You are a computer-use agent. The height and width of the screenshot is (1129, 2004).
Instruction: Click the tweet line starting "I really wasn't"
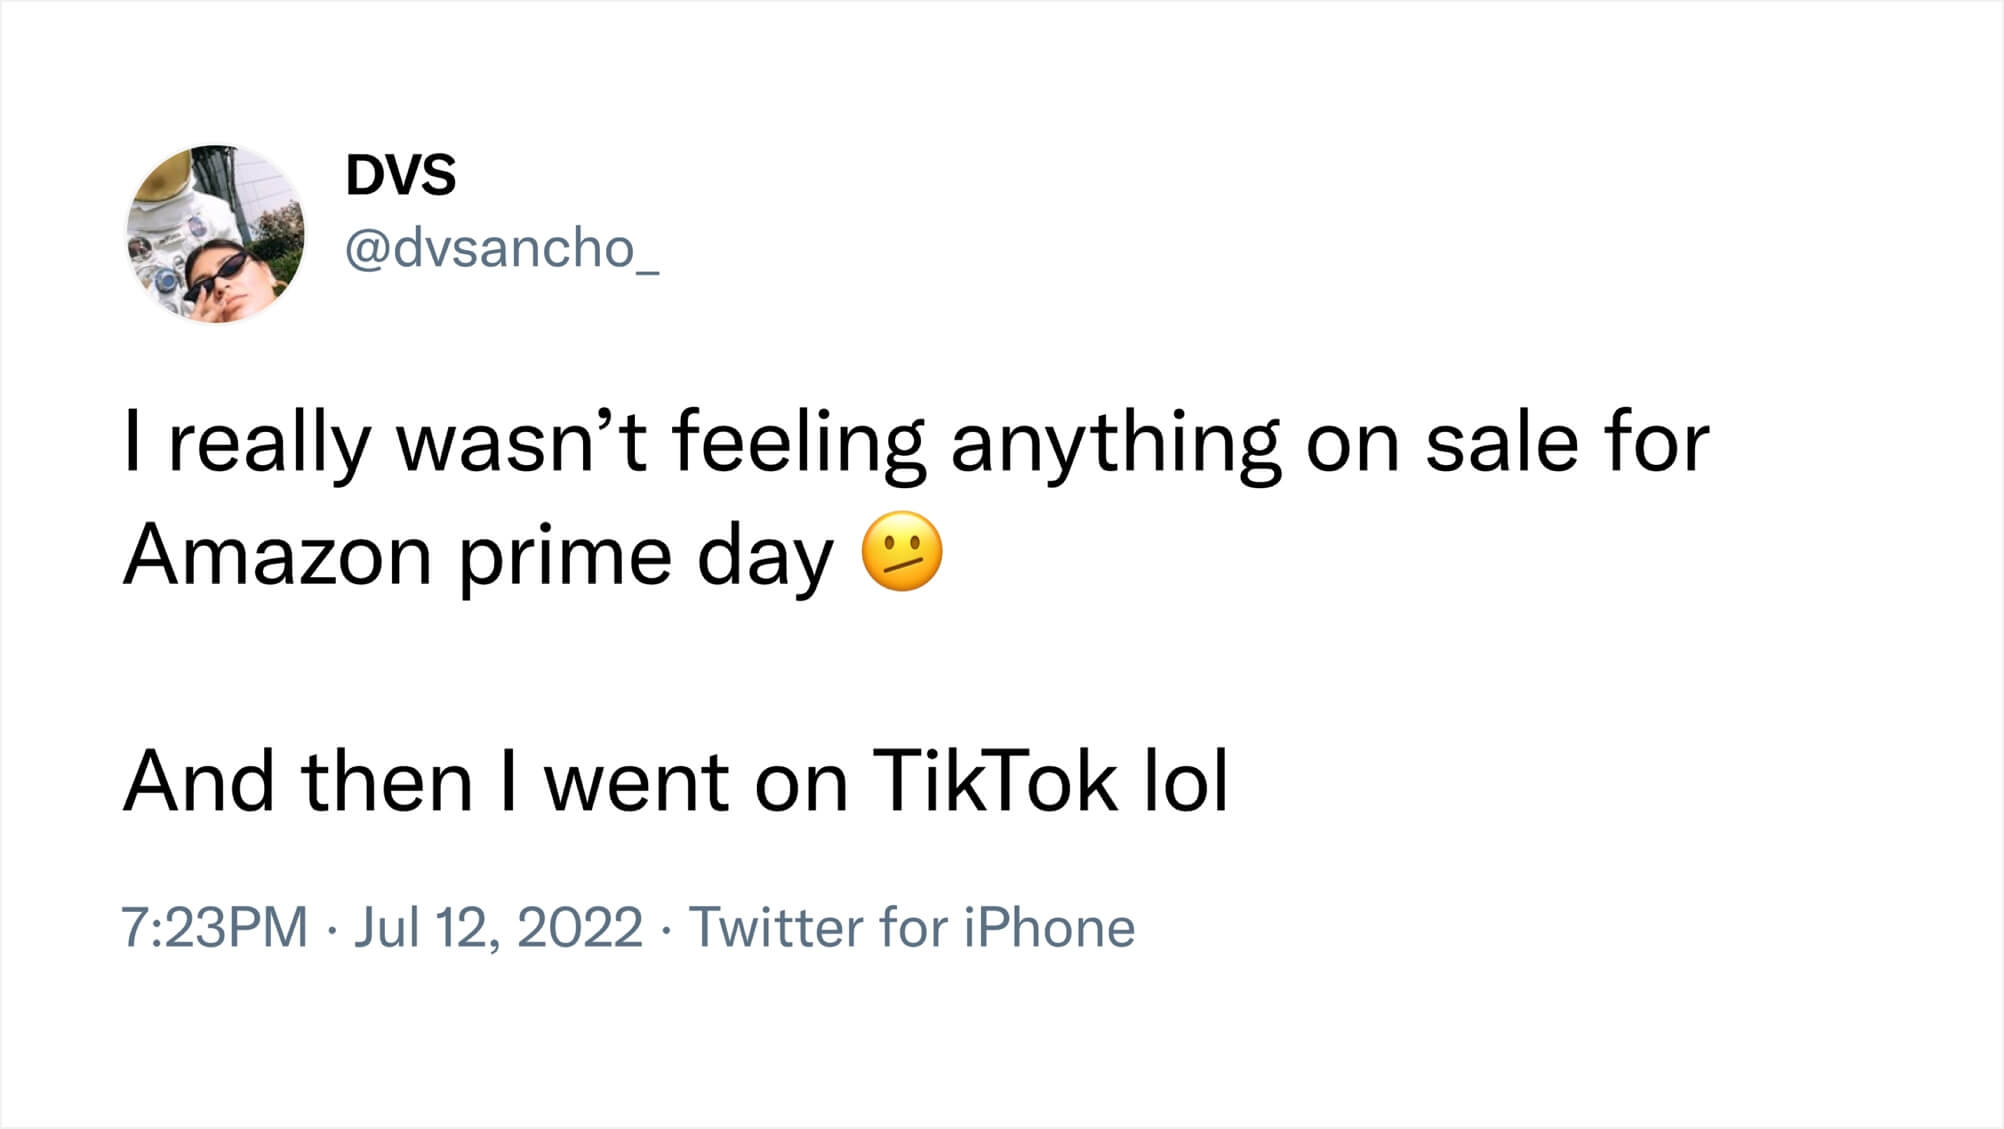tap(916, 443)
